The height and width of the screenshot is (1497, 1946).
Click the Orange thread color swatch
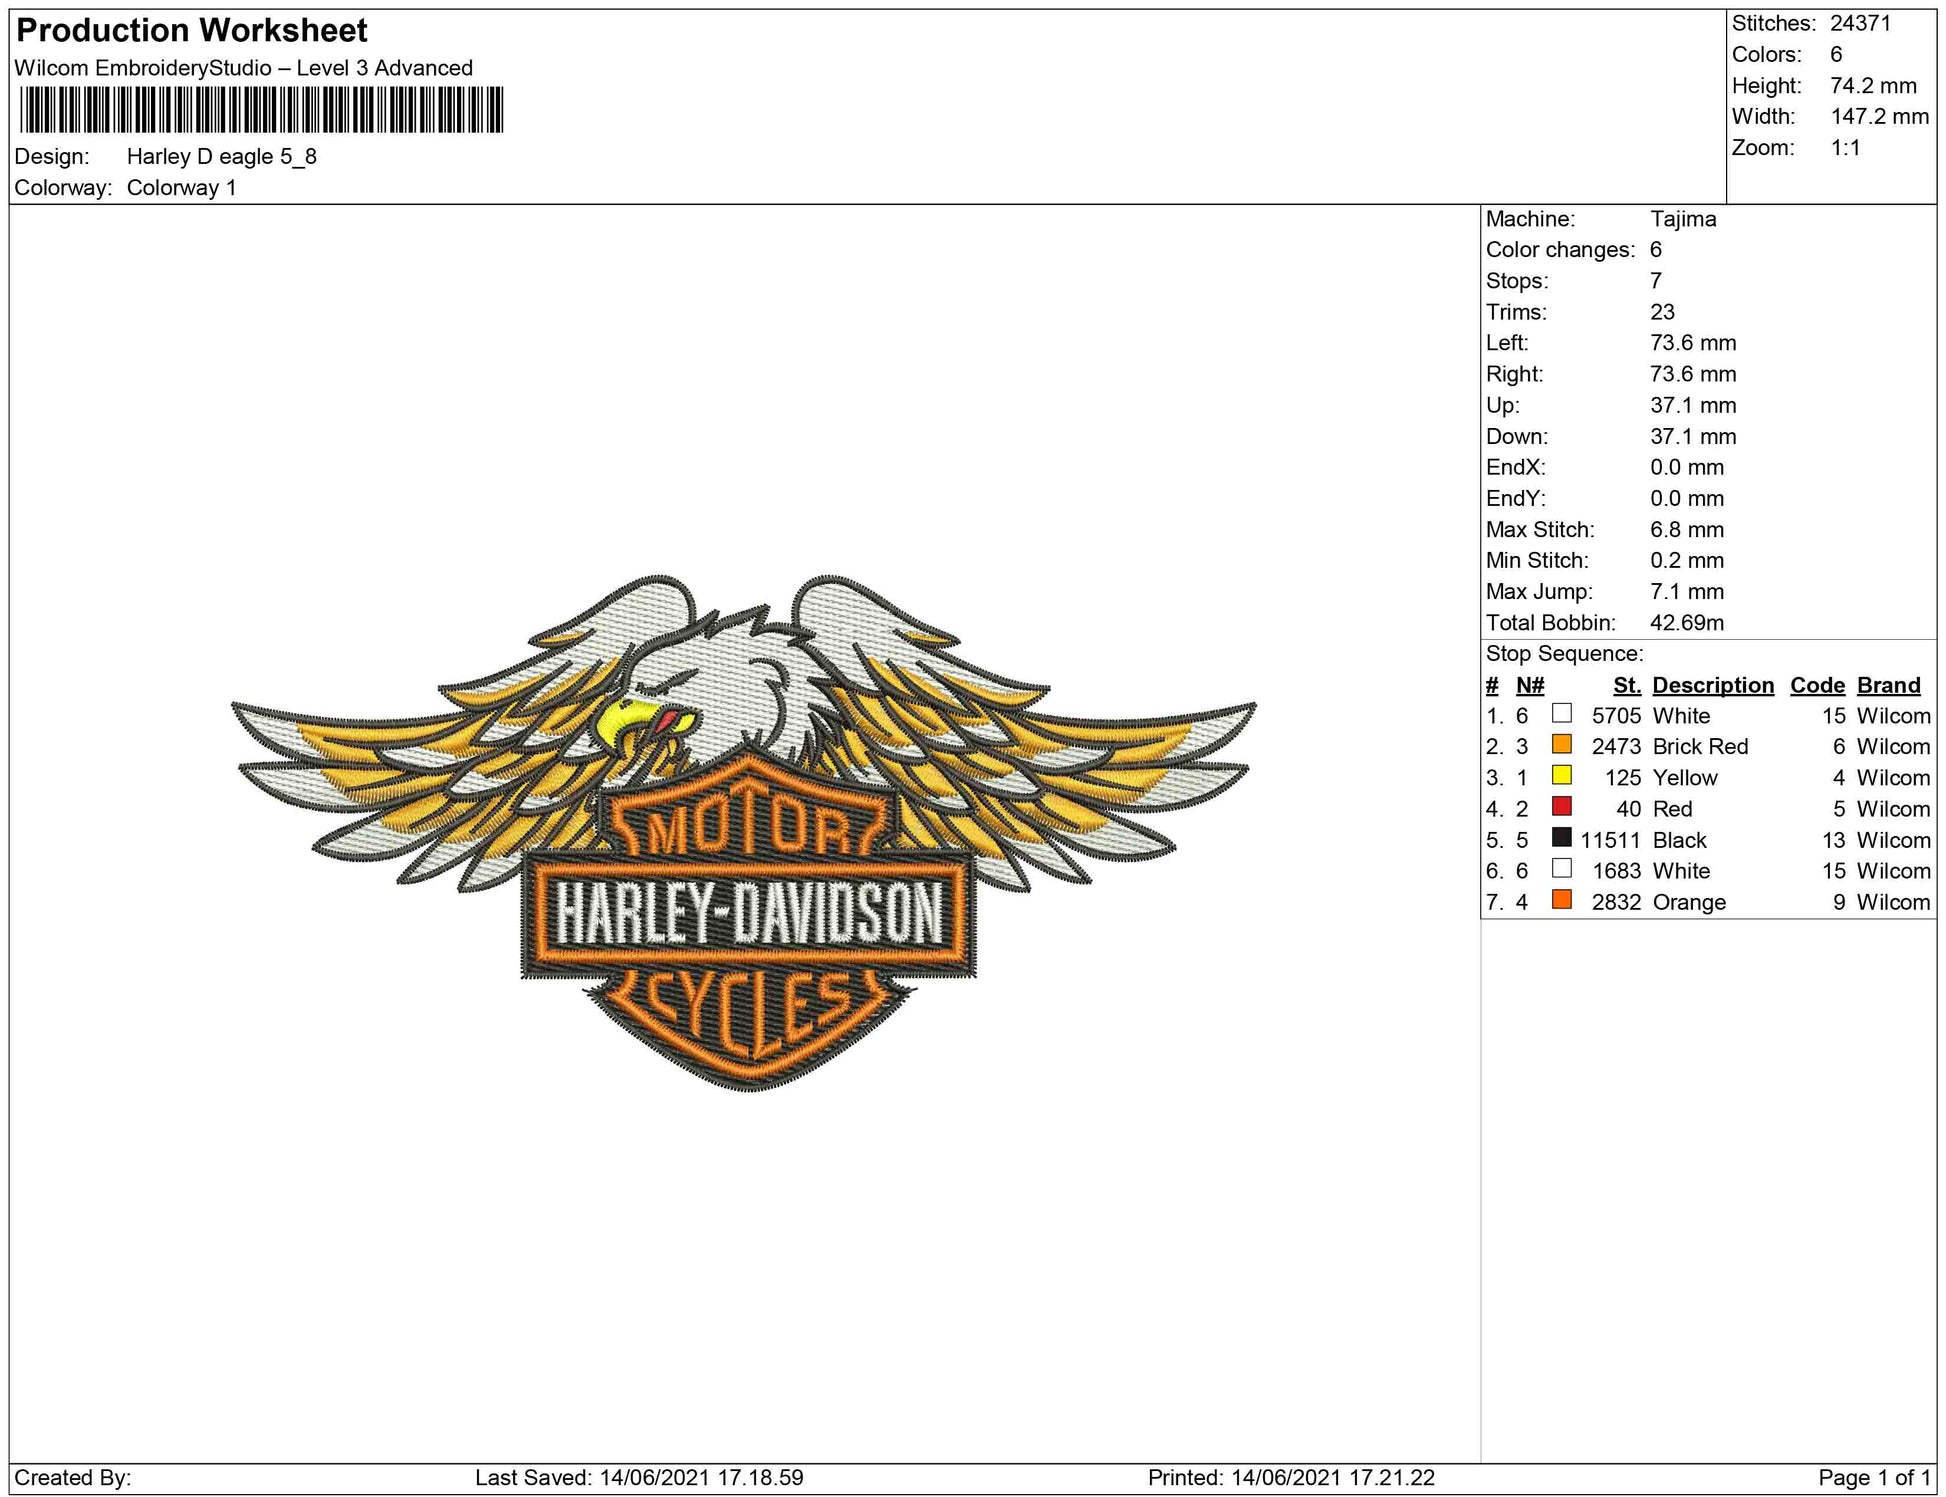1561,899
